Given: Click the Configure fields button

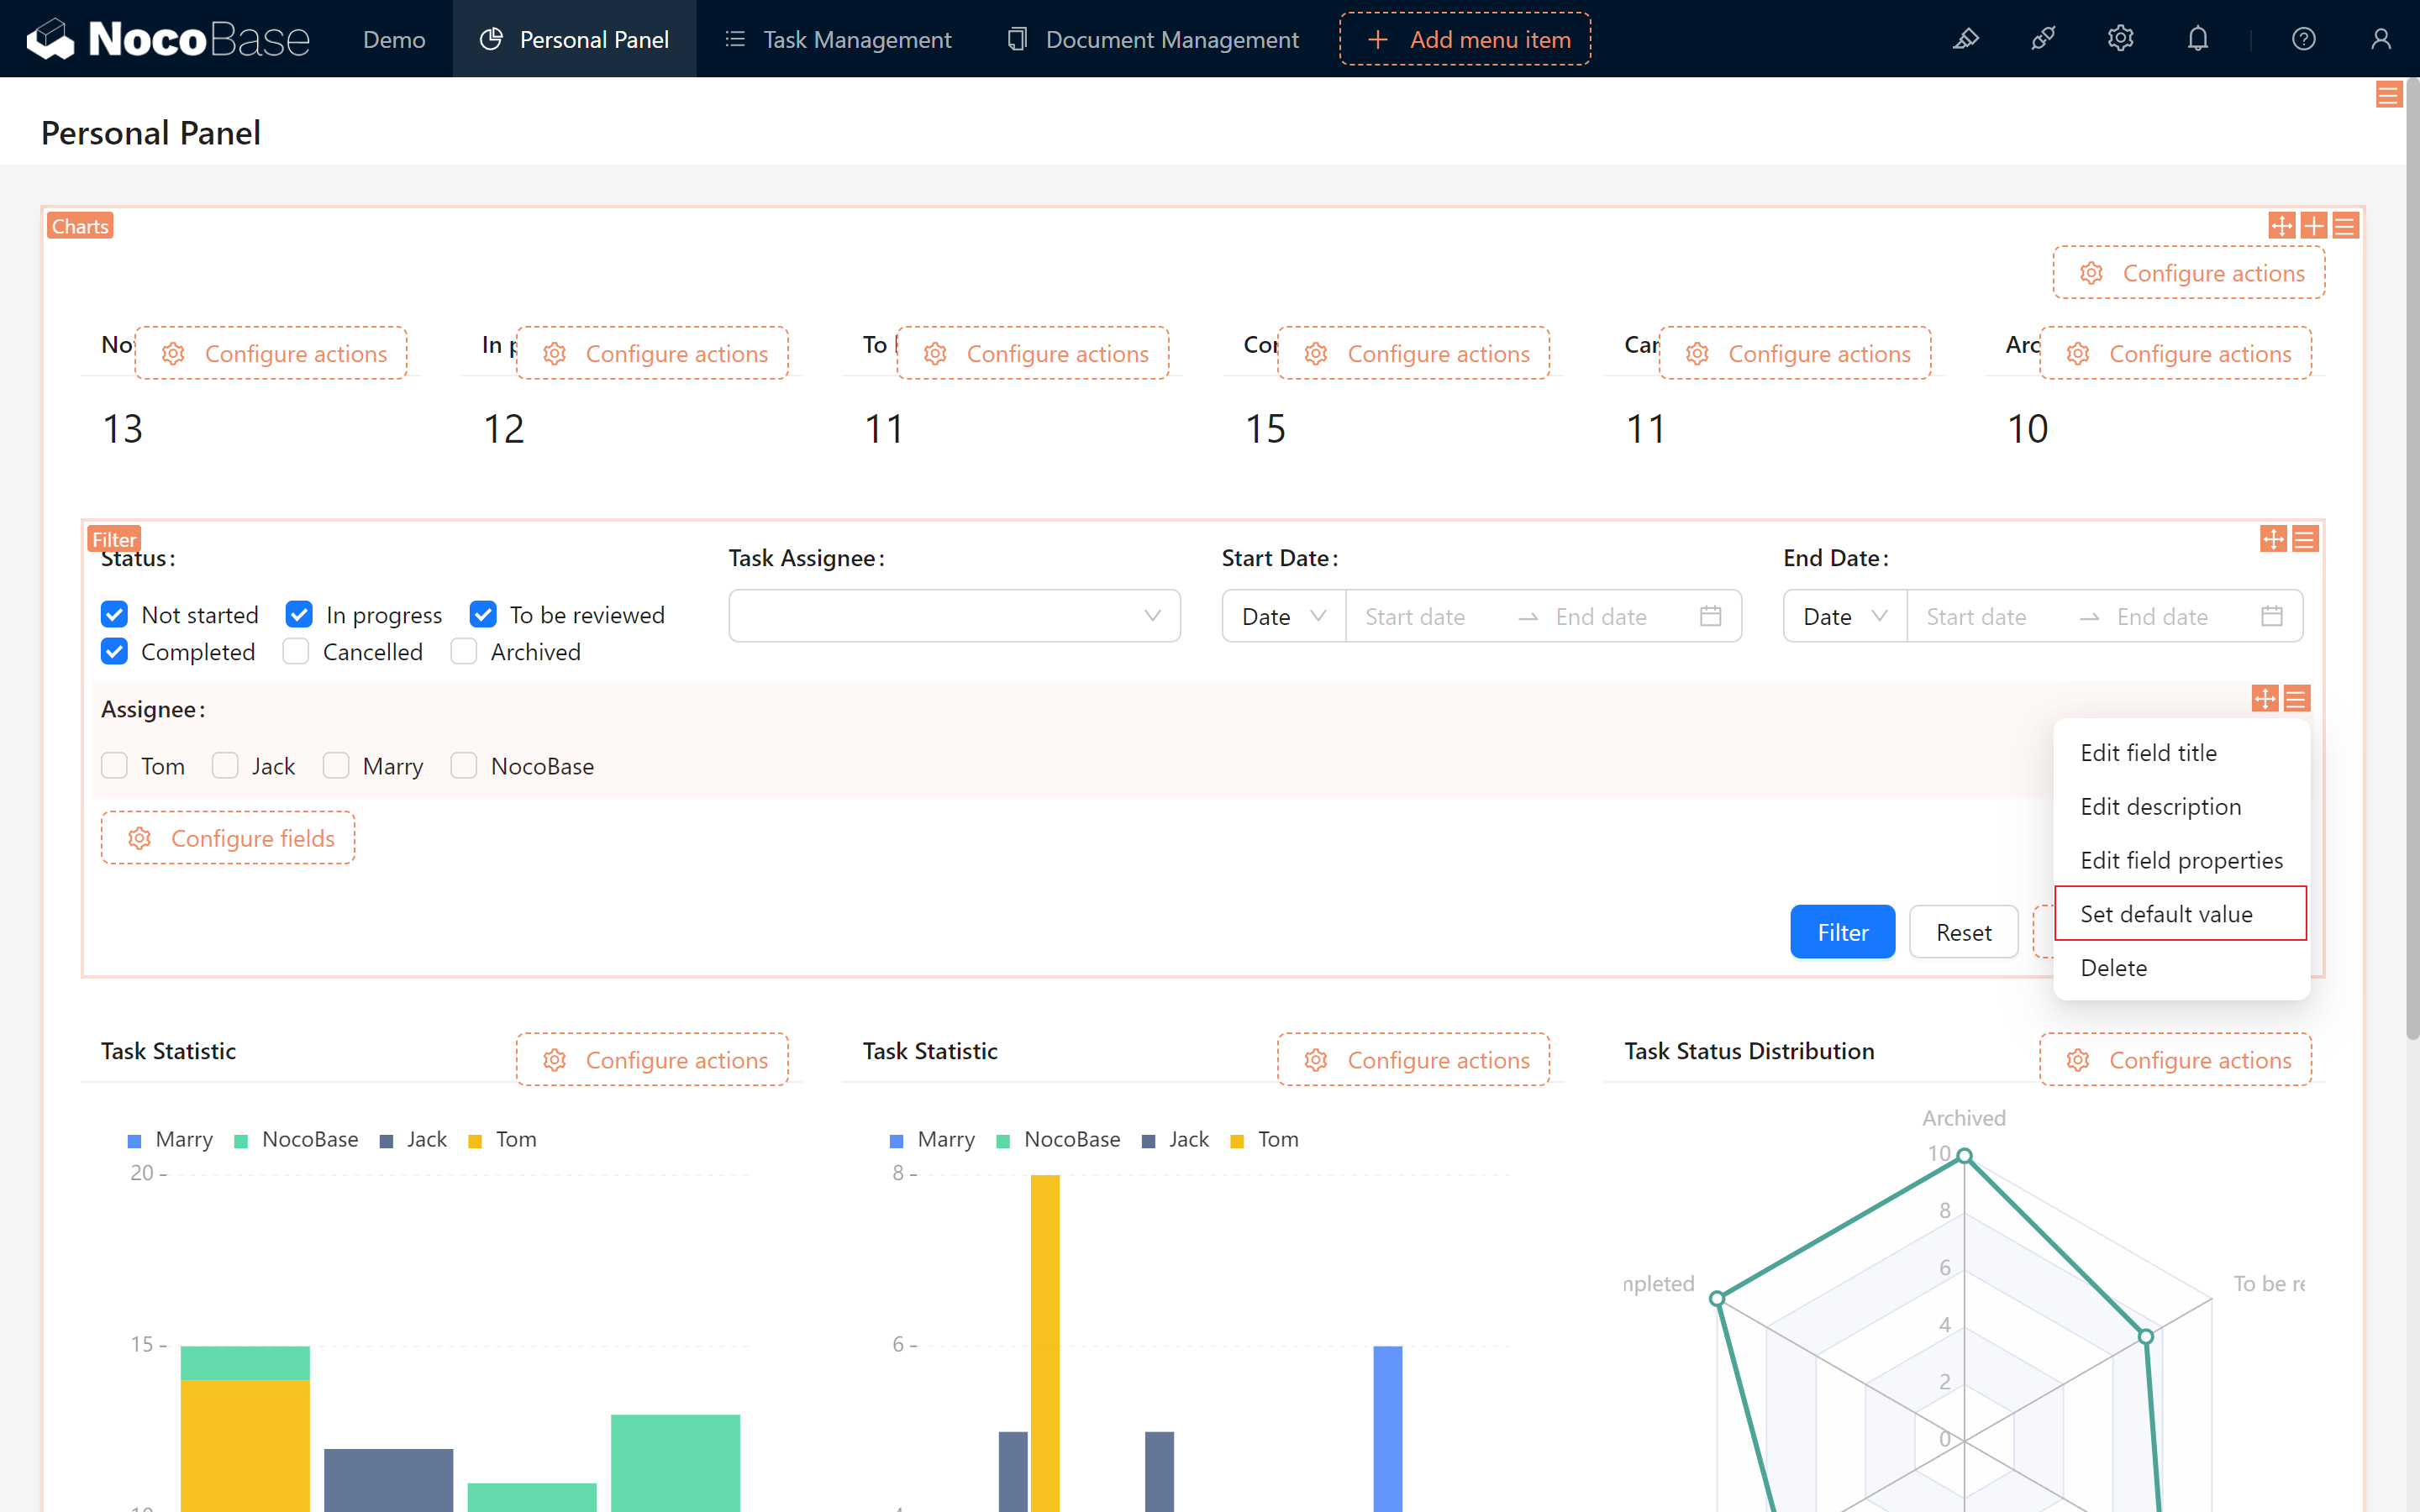Looking at the screenshot, I should pyautogui.click(x=228, y=838).
